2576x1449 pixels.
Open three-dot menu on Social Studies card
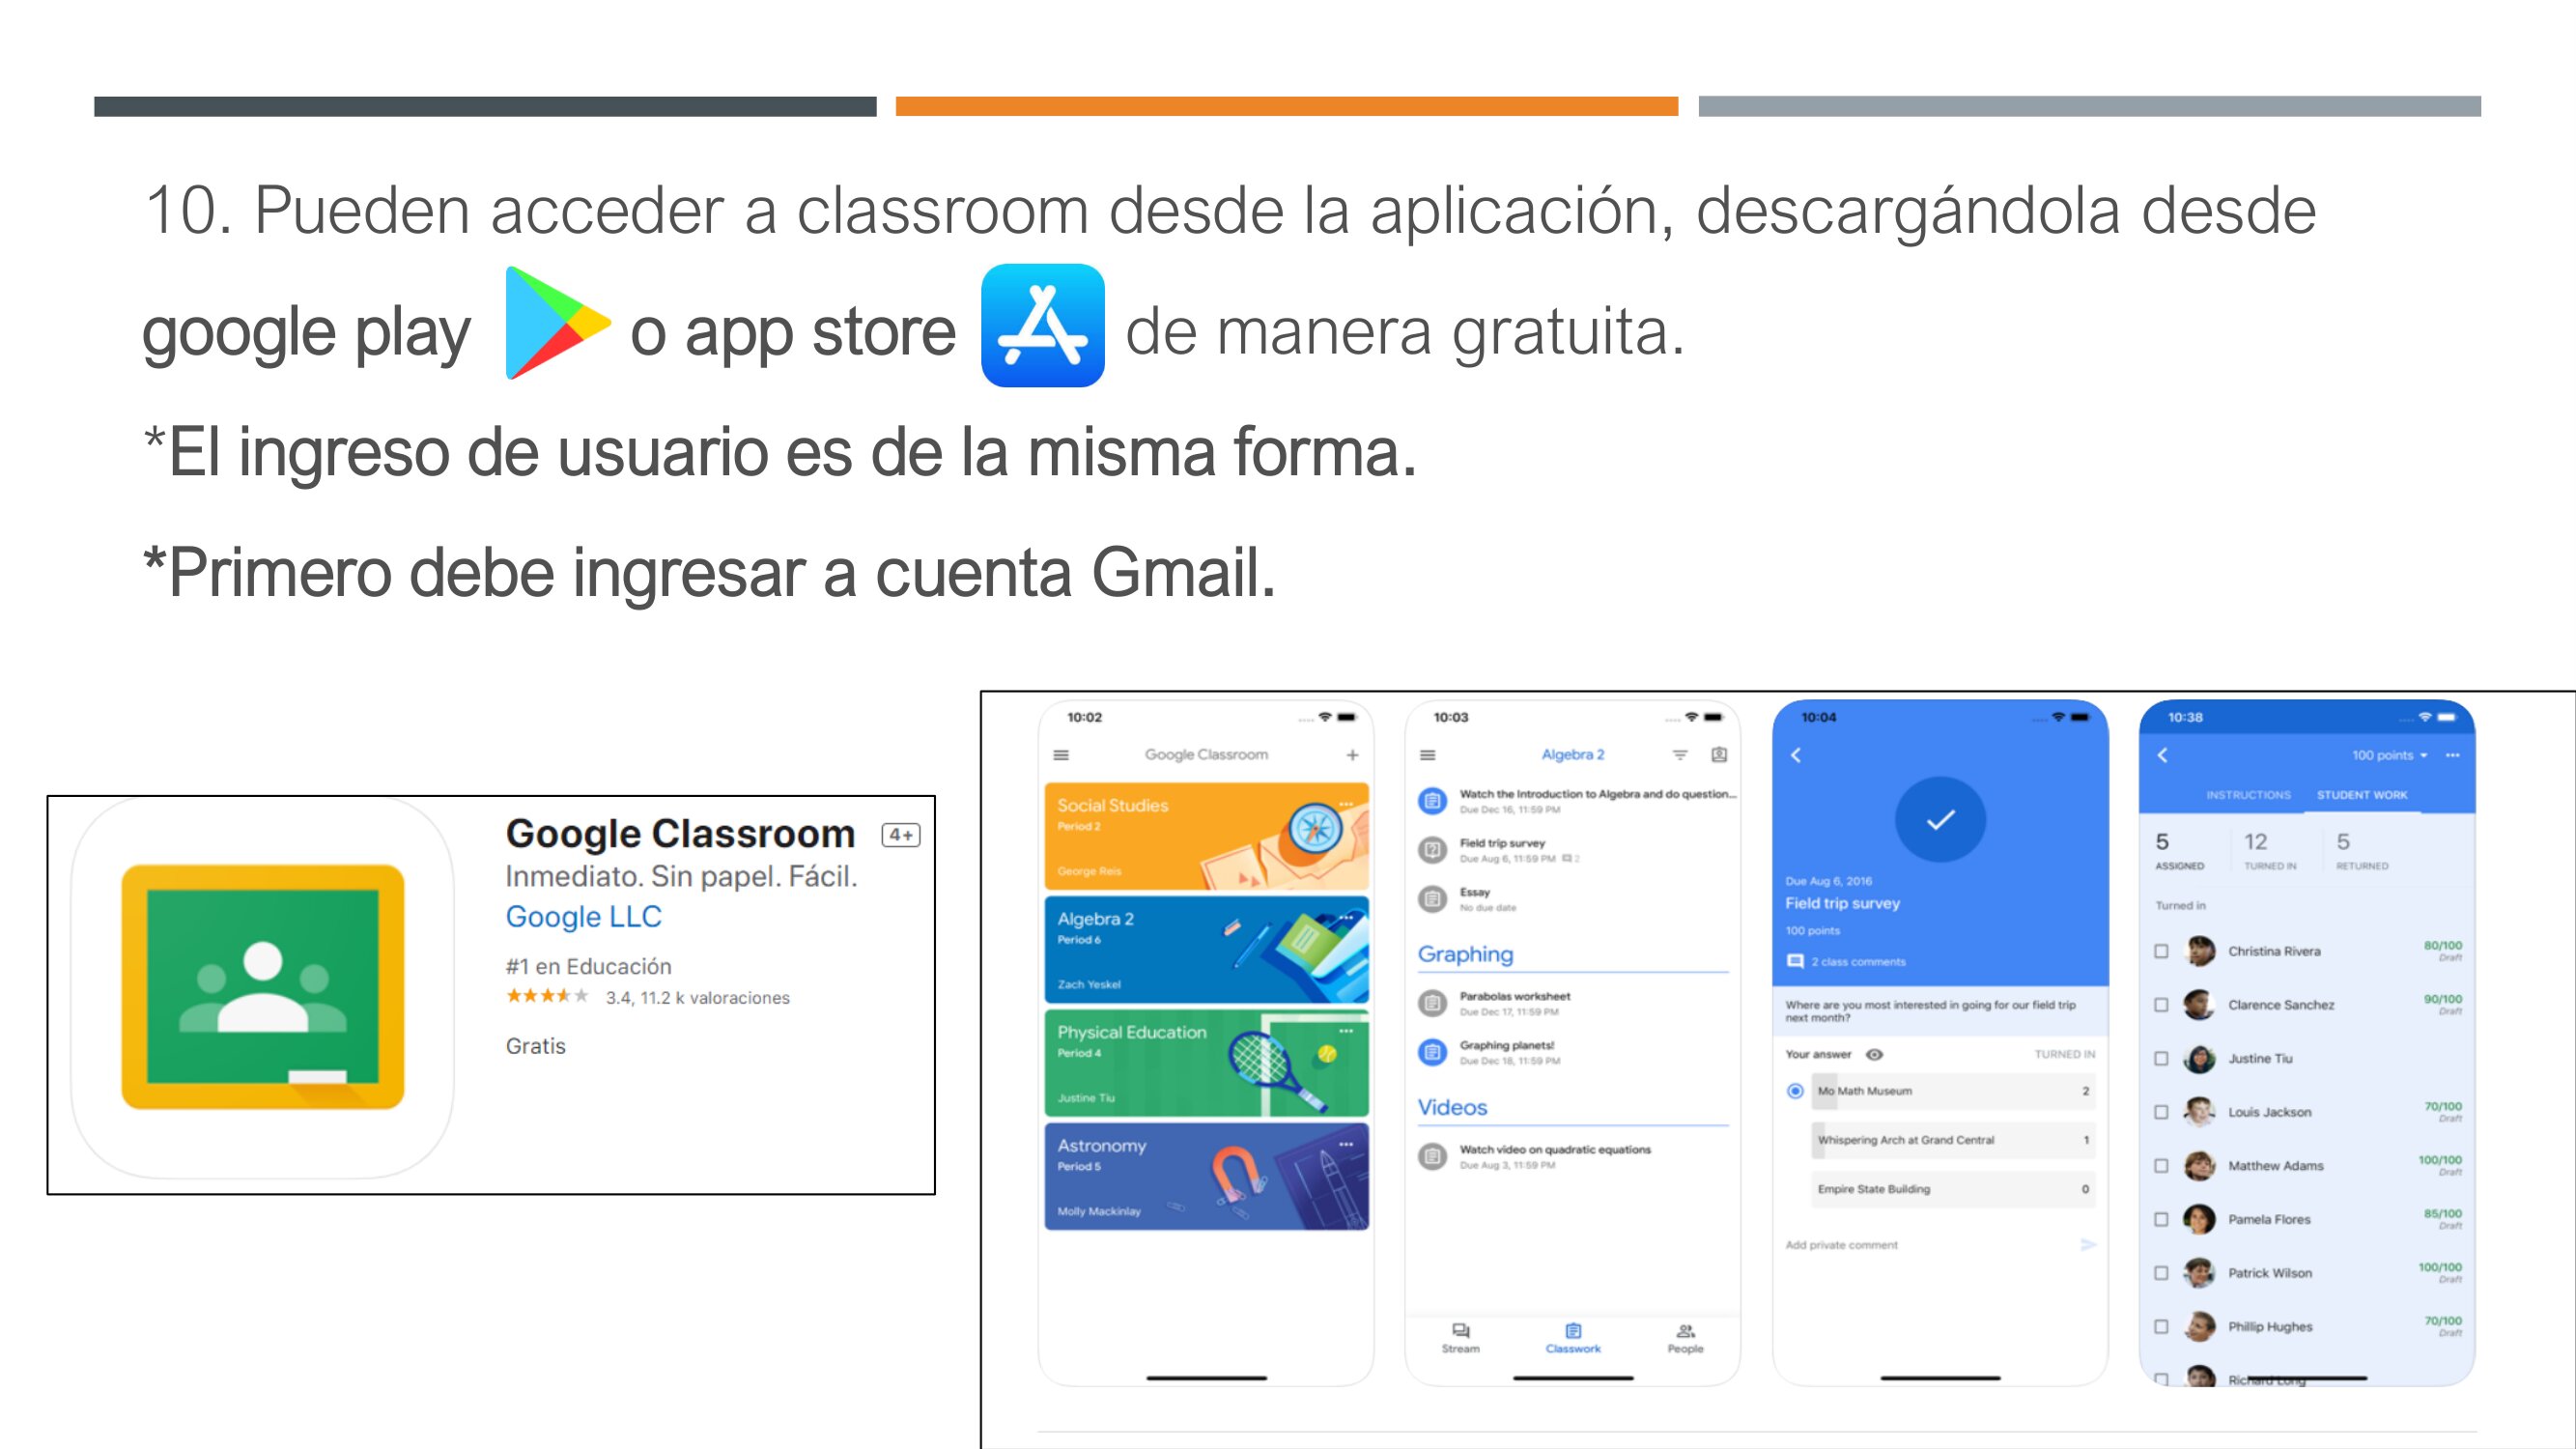1346,804
